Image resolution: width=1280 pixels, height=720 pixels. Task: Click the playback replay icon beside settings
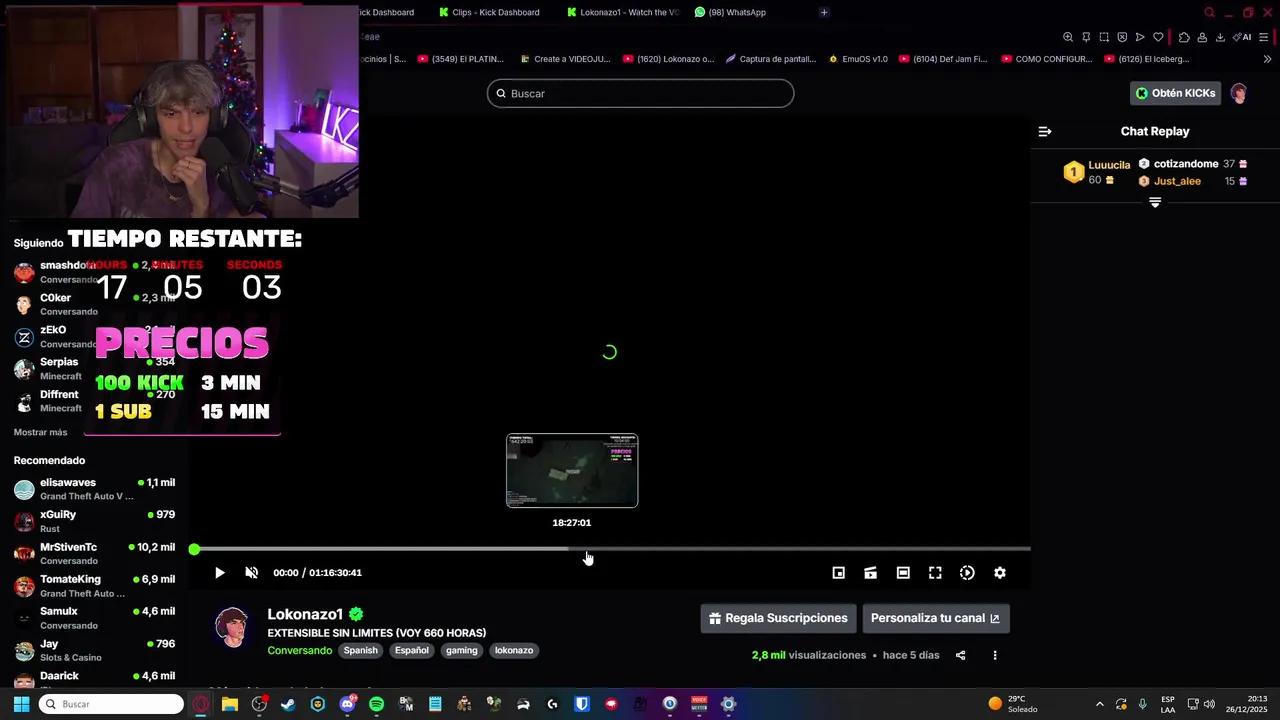(x=967, y=573)
